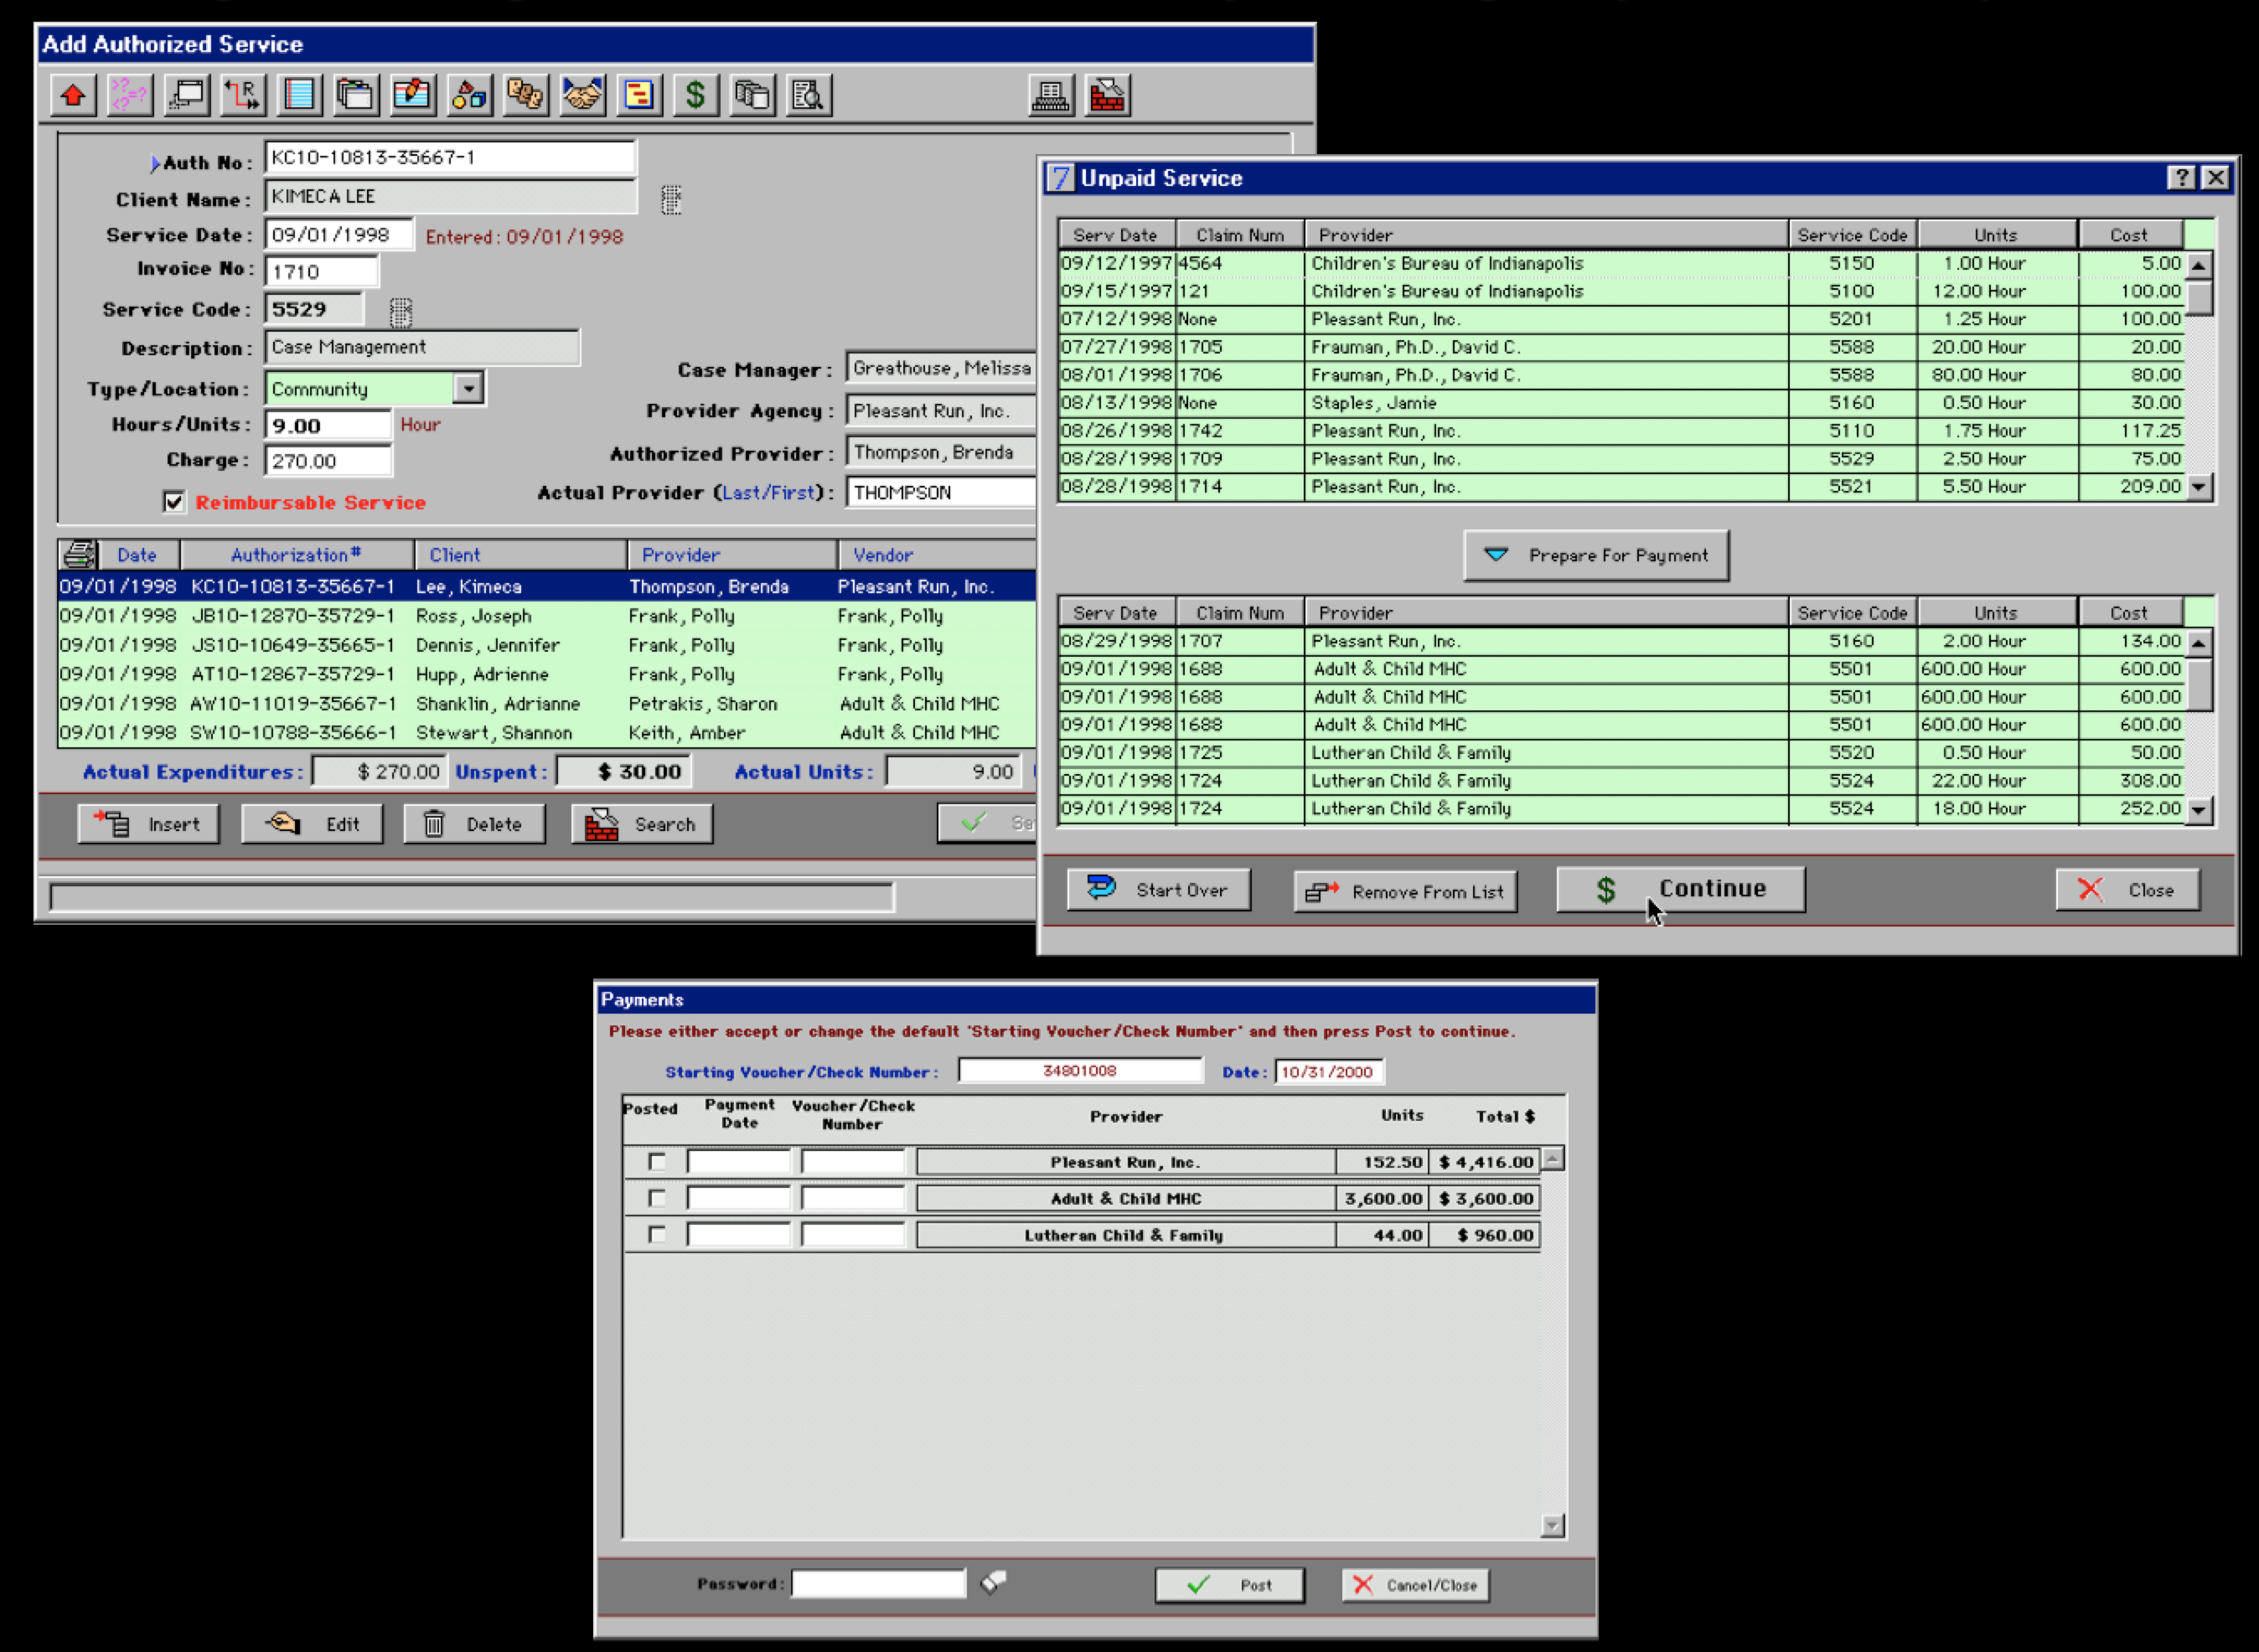Click the Post button in Payments

[x=1230, y=1585]
